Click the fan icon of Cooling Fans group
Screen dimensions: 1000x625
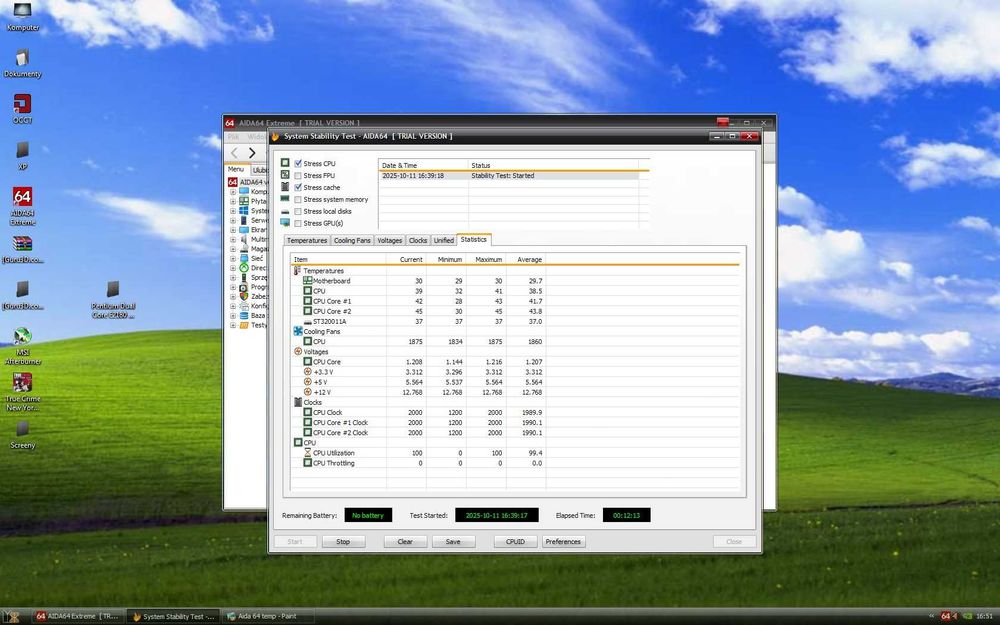pyautogui.click(x=298, y=331)
